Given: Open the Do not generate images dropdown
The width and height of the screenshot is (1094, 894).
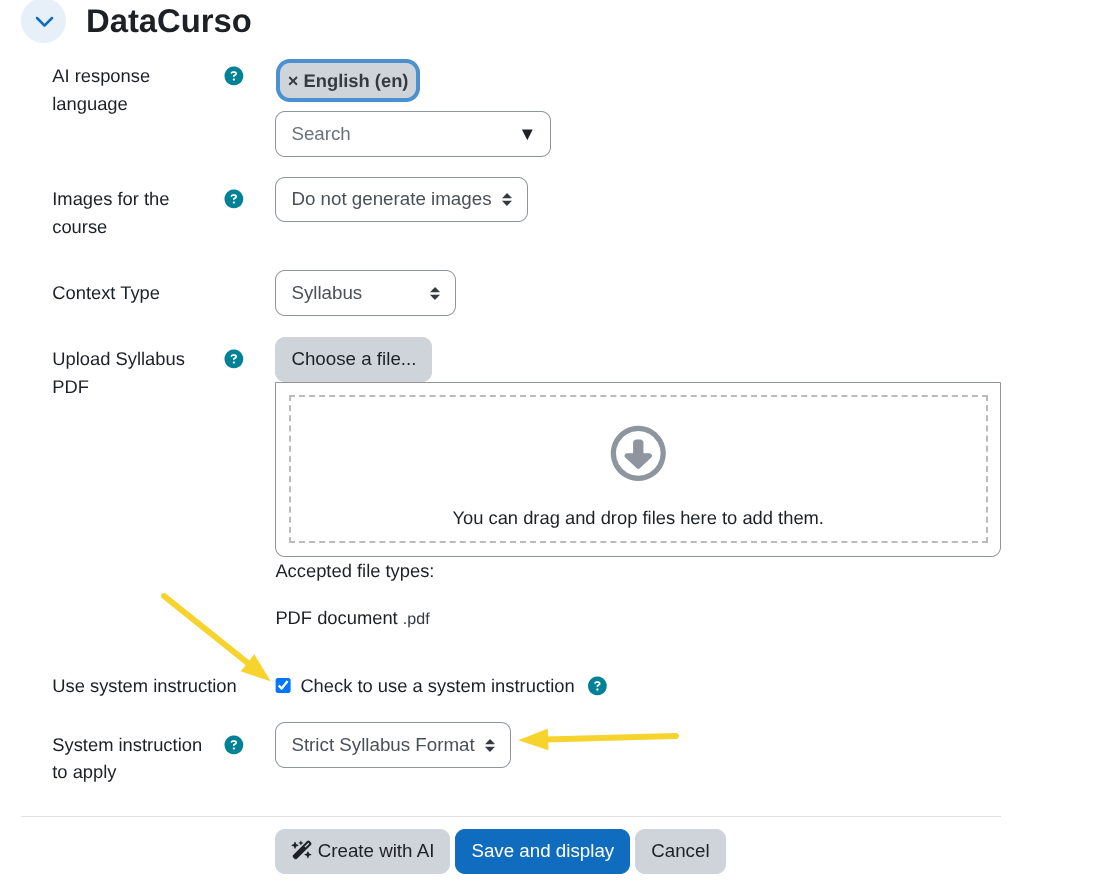Looking at the screenshot, I should click(401, 199).
